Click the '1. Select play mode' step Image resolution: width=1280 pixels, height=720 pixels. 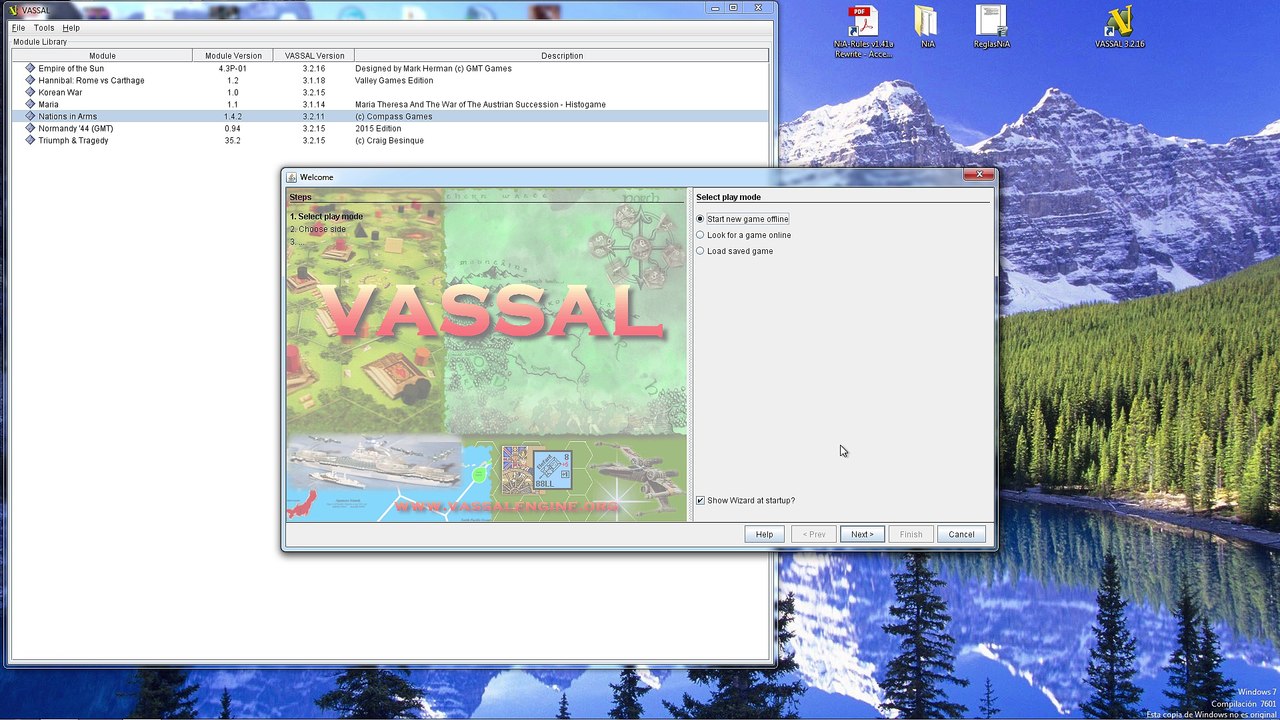326,216
